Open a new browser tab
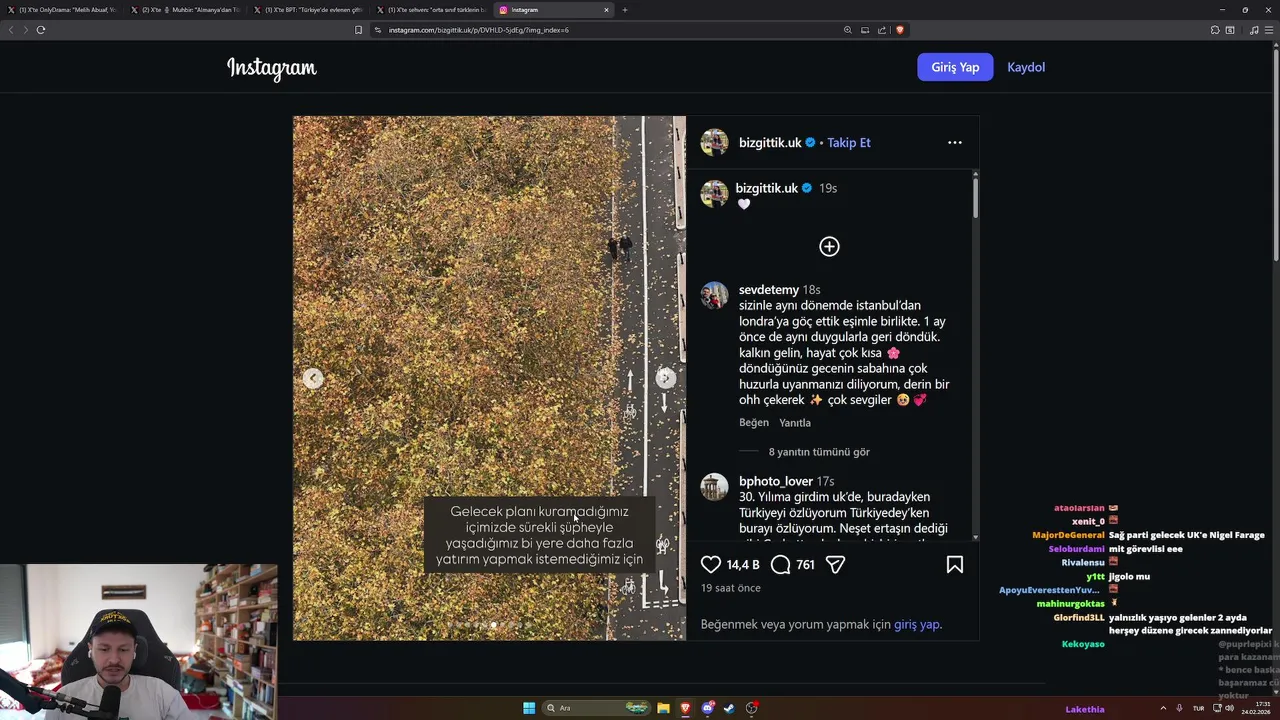 [625, 10]
